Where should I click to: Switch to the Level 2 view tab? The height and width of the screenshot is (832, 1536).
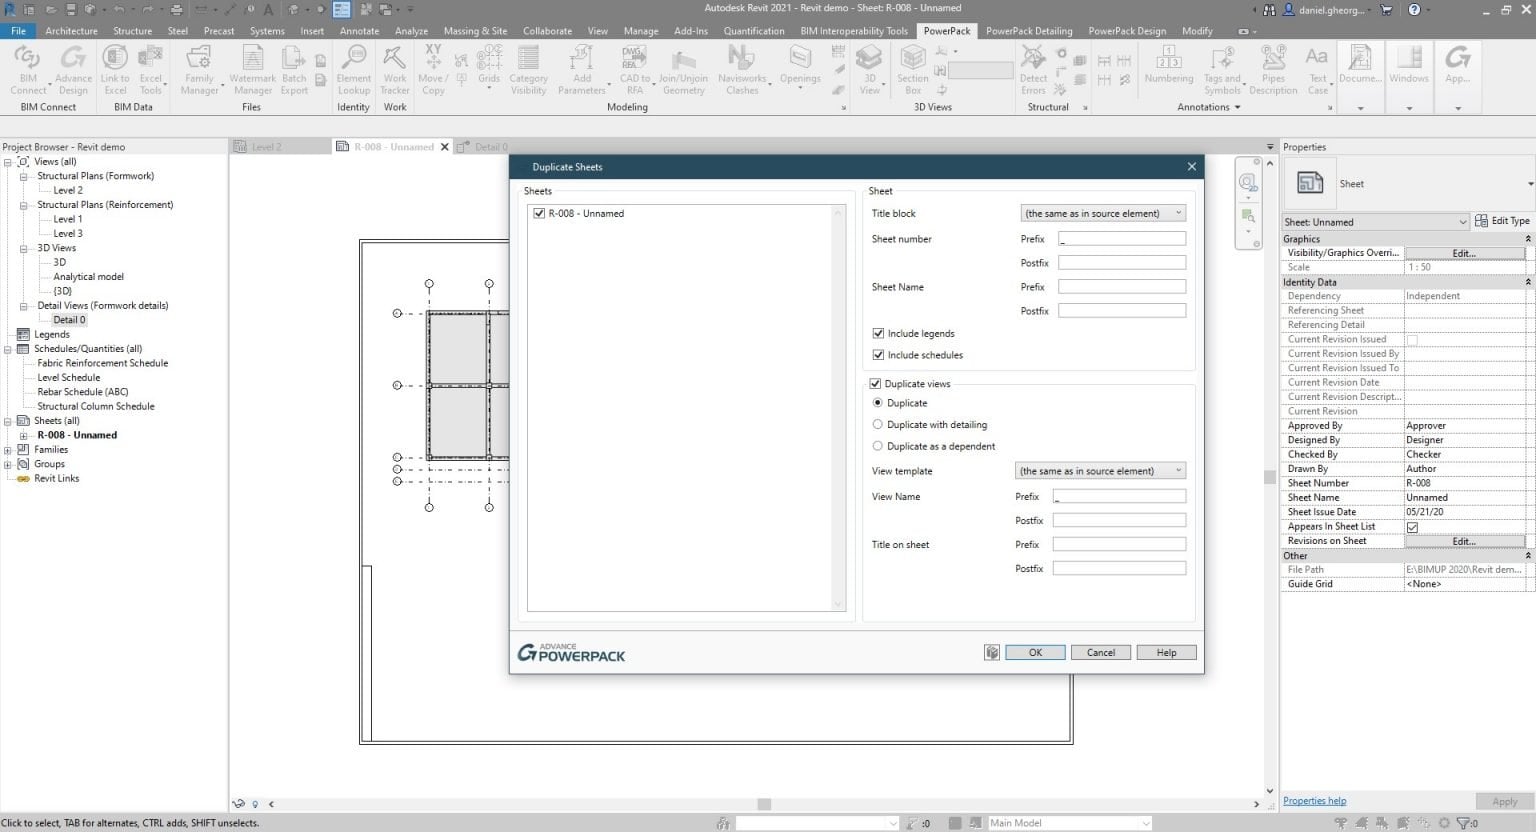(268, 146)
